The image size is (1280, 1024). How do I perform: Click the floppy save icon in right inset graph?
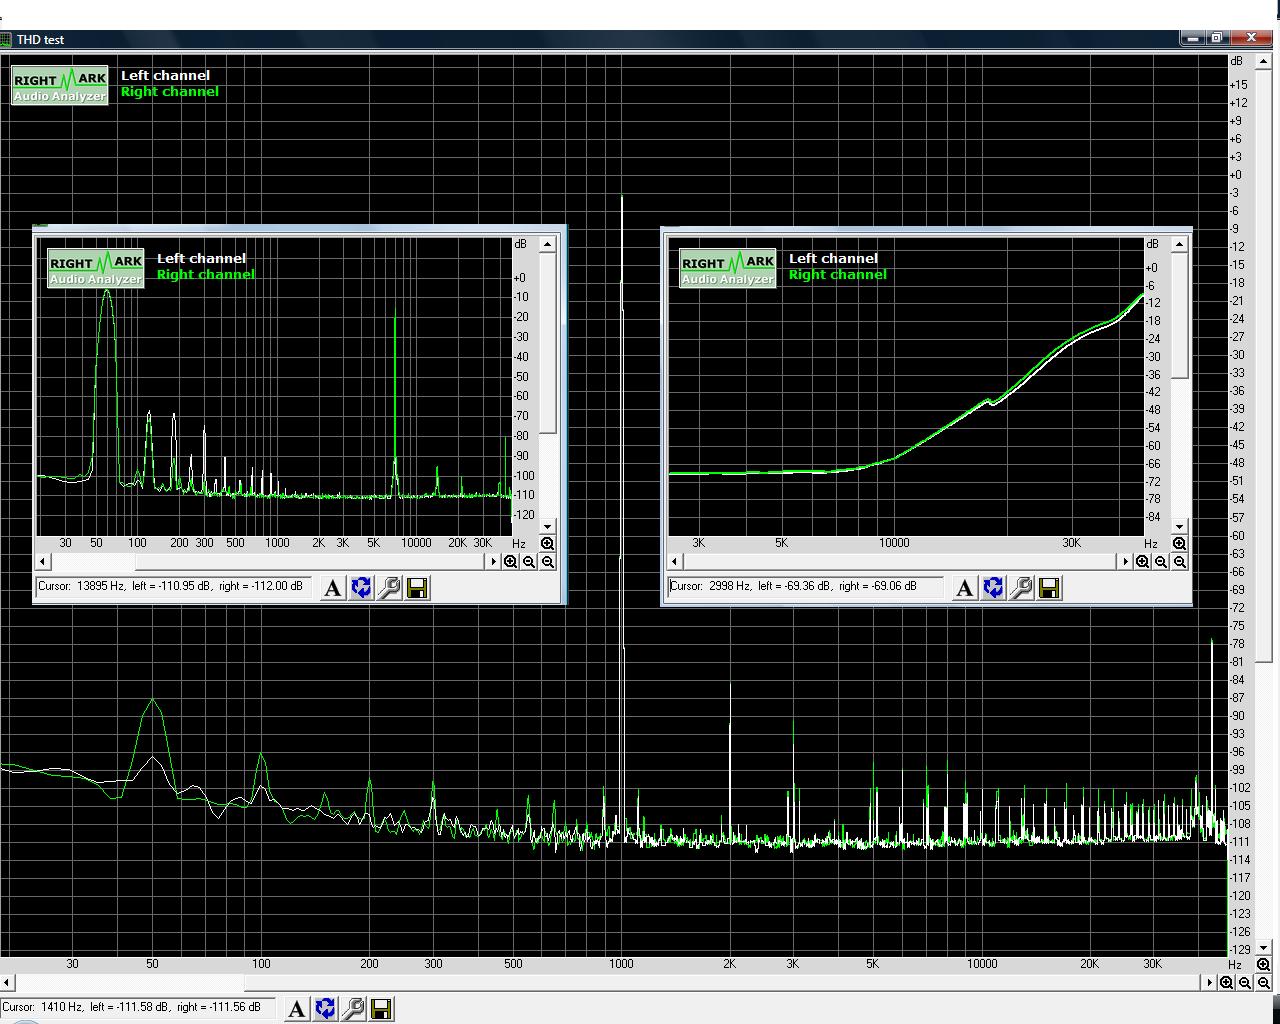(x=1049, y=588)
